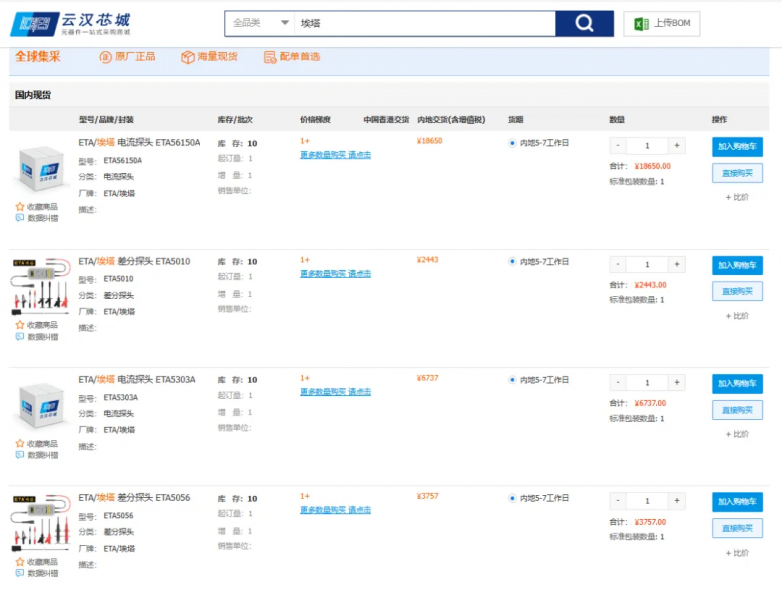
Task: Click 数据纠错 icon for ETA5010
Action: click(x=20, y=336)
